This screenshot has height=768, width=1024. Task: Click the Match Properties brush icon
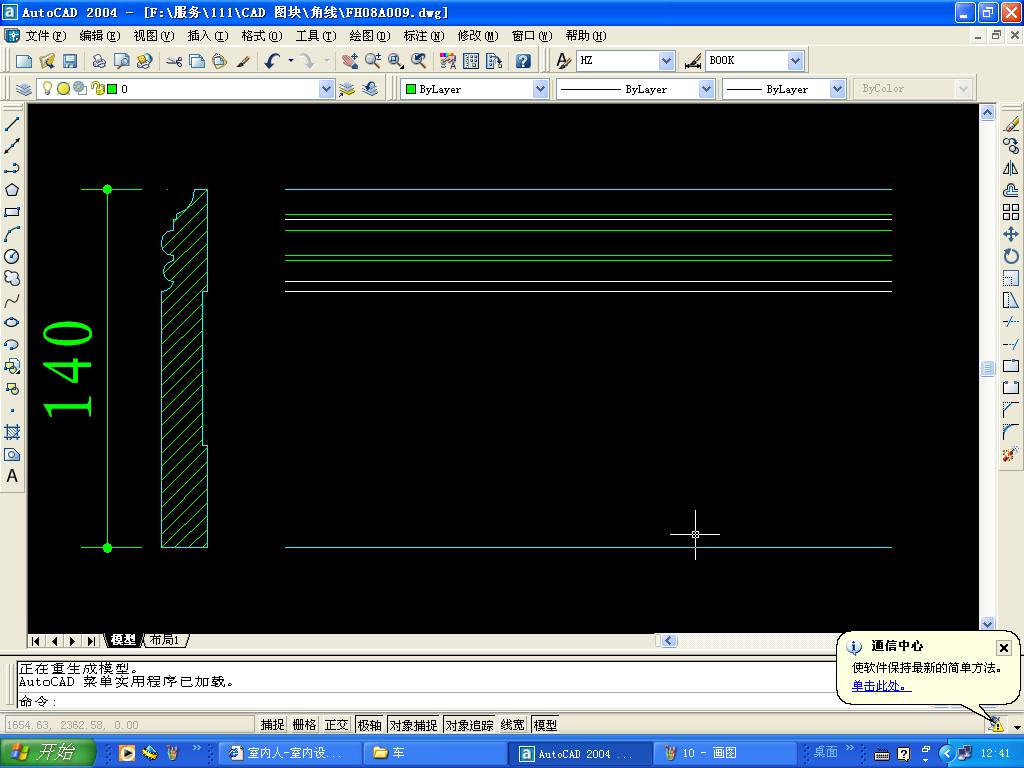click(244, 61)
